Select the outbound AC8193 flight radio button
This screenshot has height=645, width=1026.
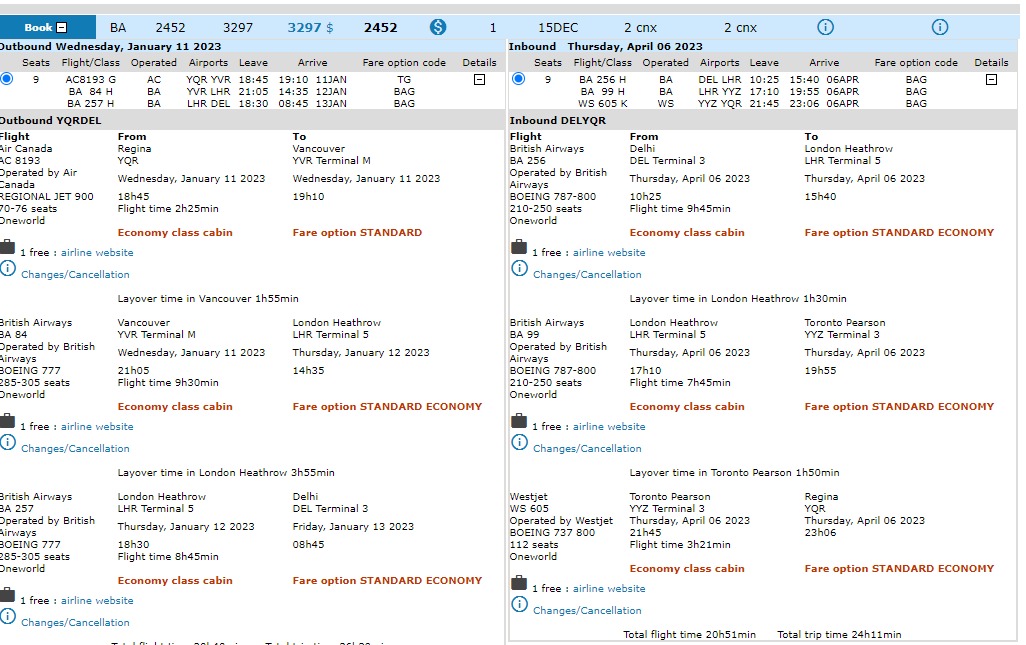tap(7, 79)
